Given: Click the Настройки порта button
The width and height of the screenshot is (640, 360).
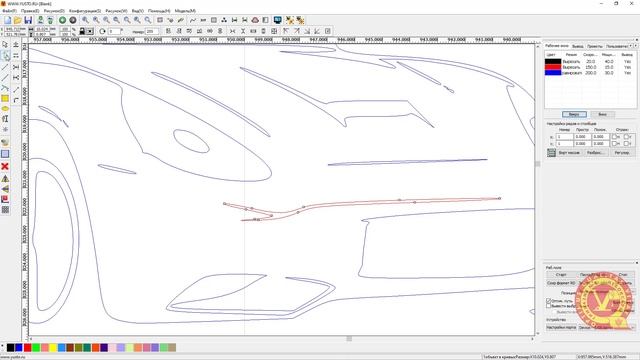Looking at the screenshot, I should pos(561,327).
